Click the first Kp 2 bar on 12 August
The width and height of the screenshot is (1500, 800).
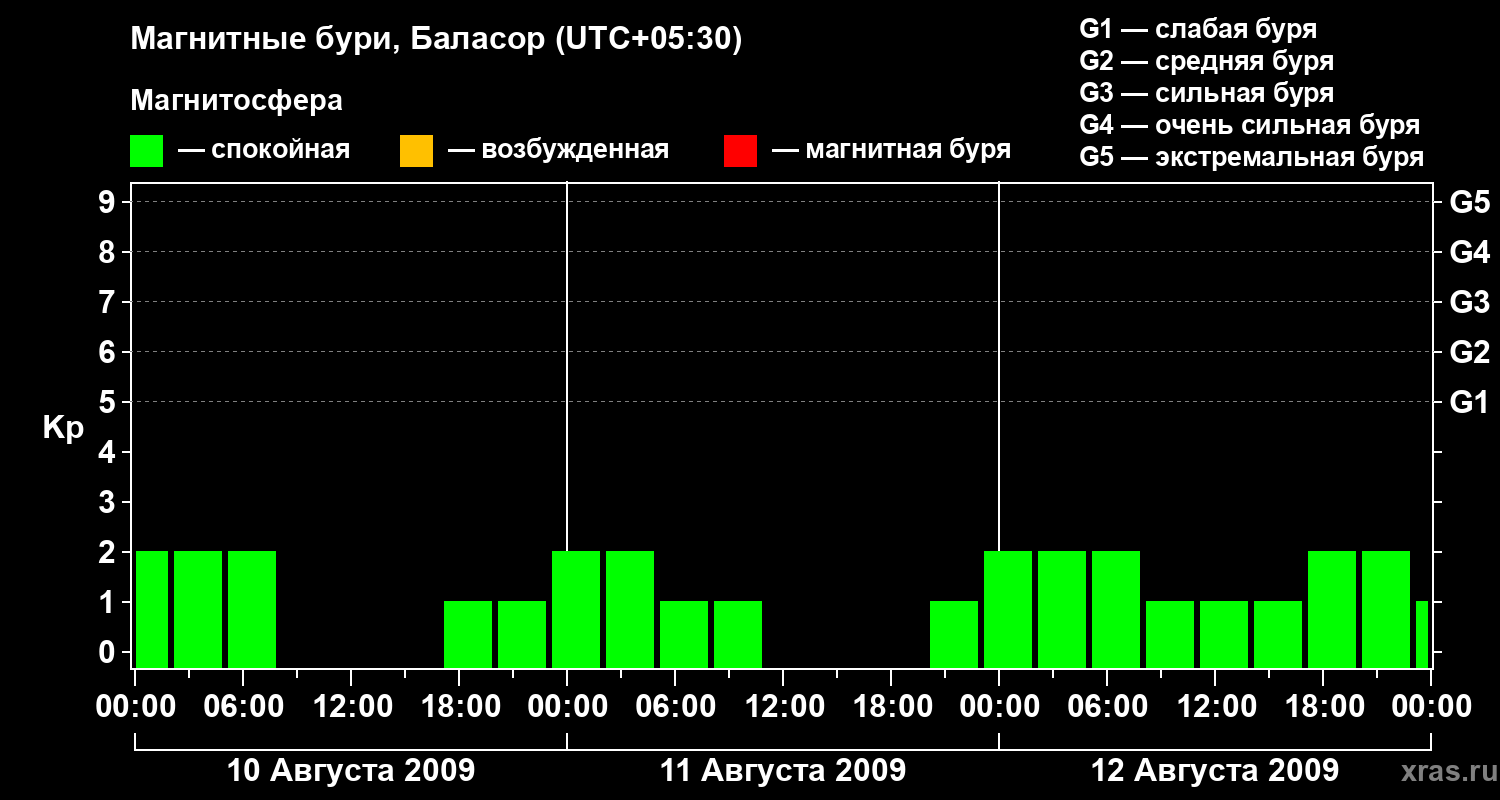(x=1008, y=609)
